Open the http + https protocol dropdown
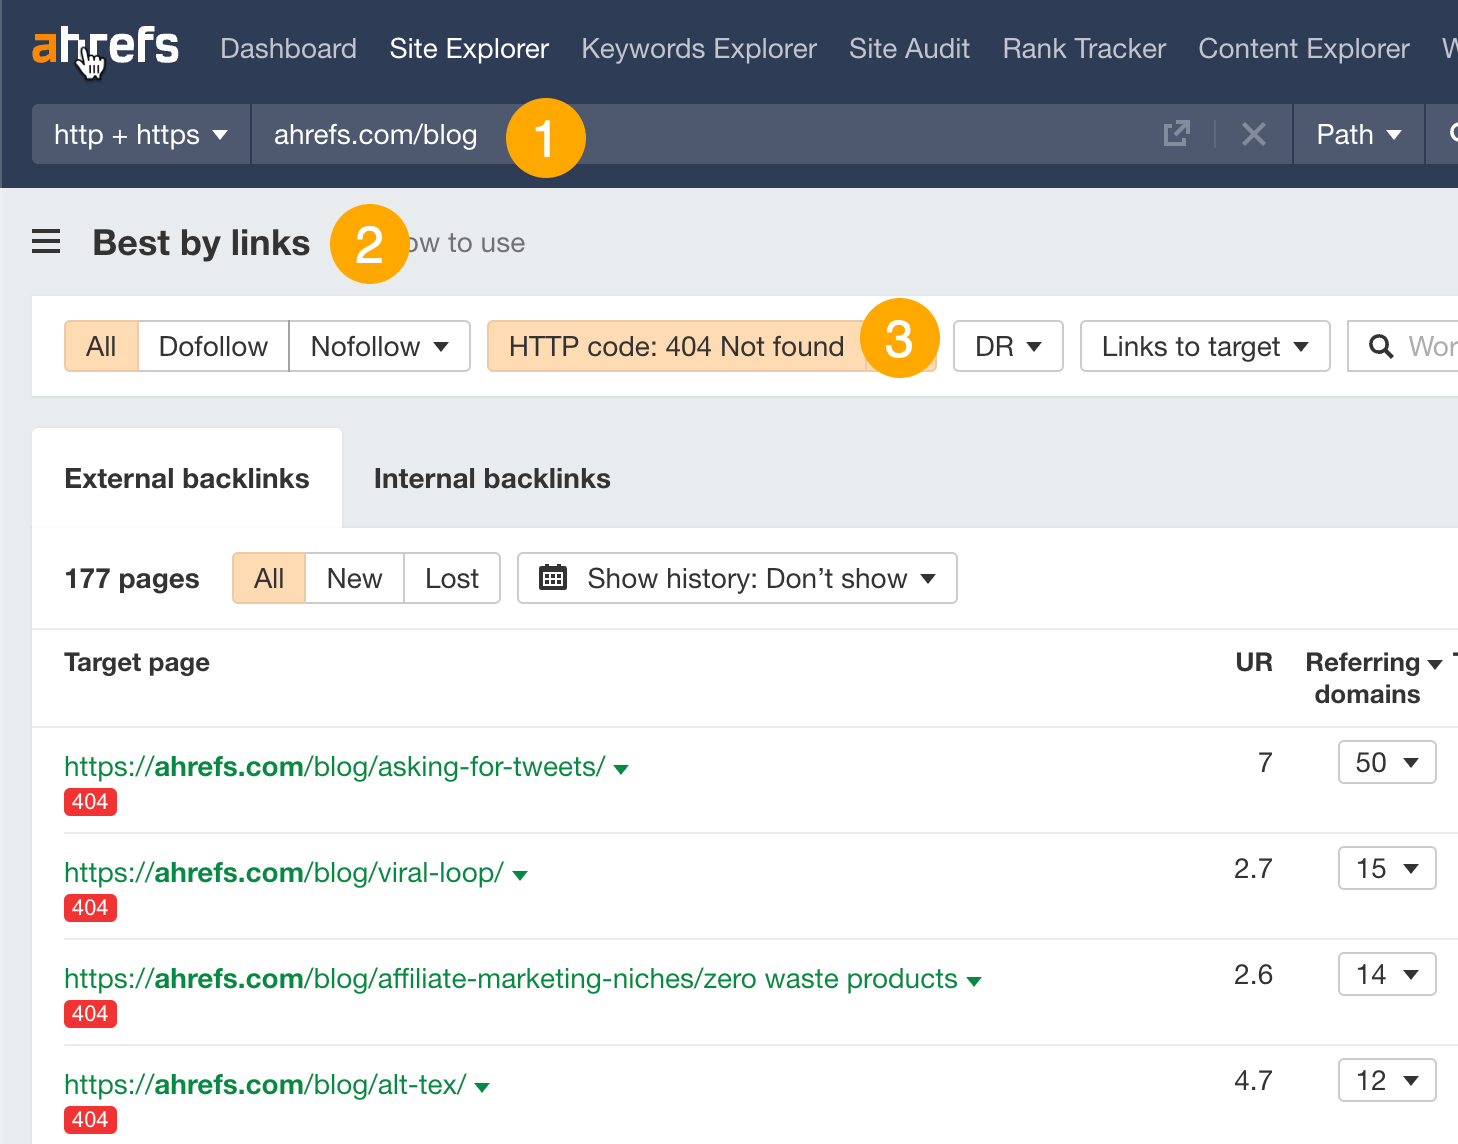This screenshot has width=1458, height=1144. click(140, 134)
